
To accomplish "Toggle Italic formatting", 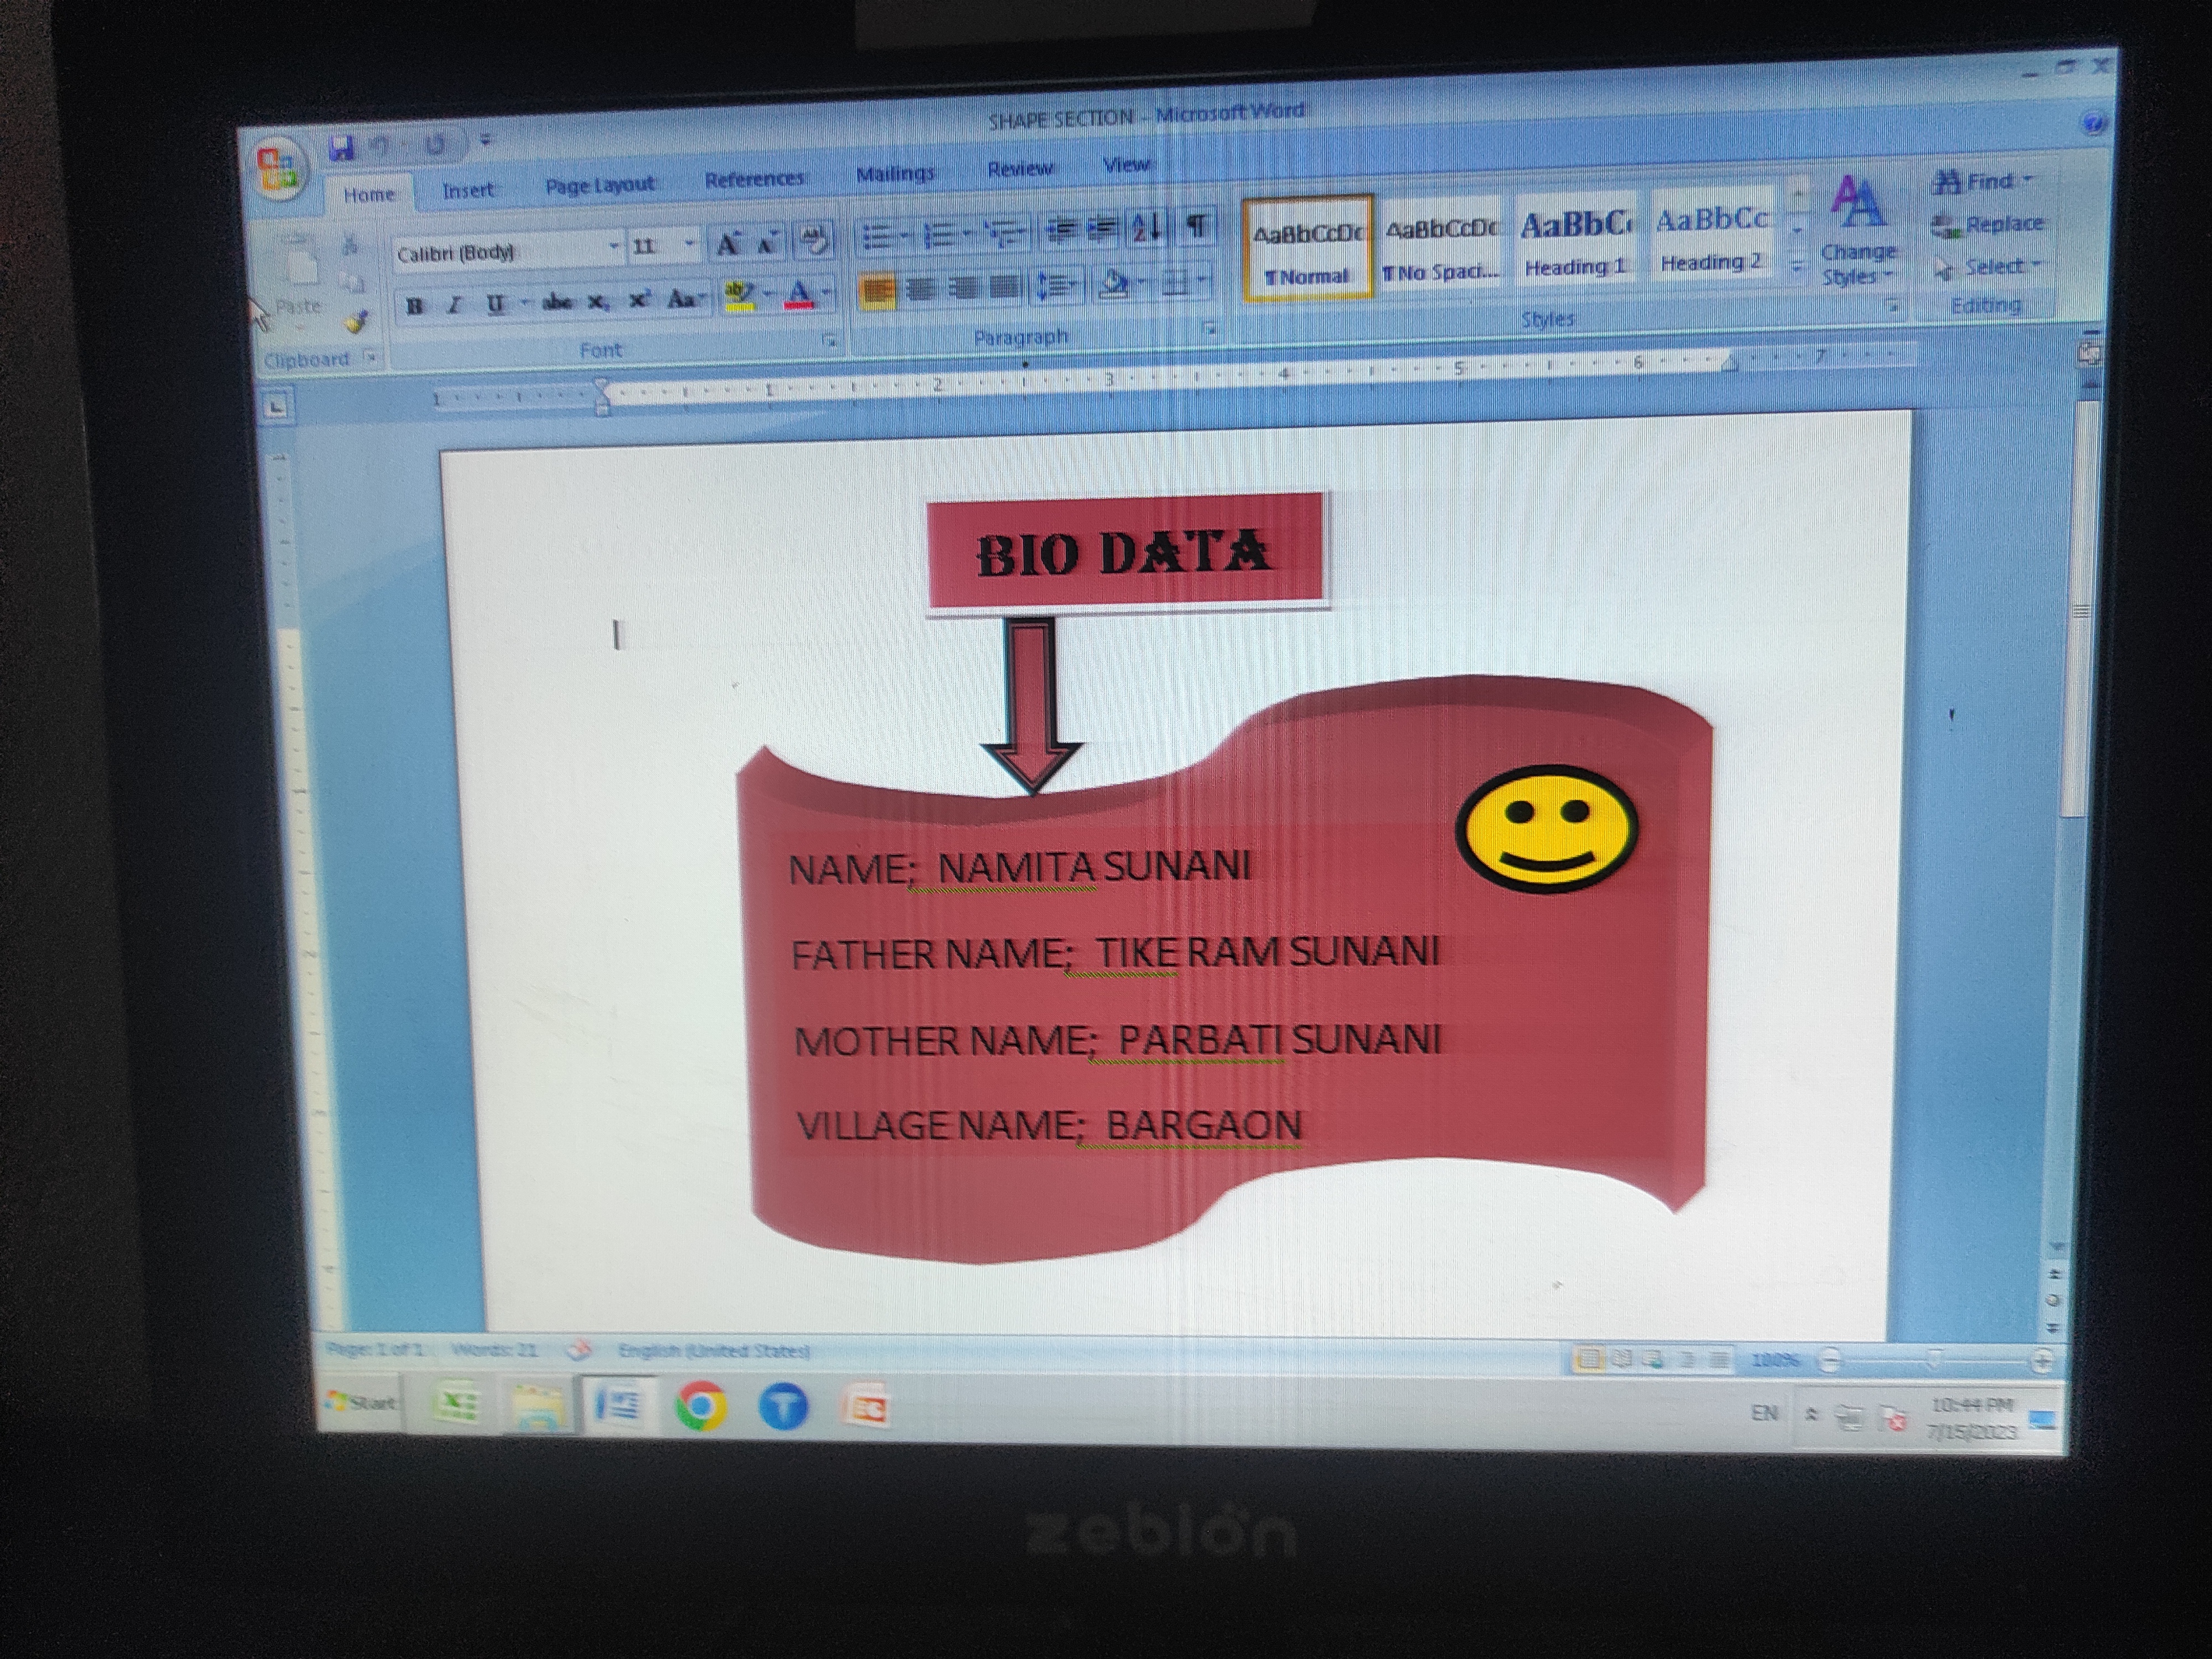I will tap(454, 305).
